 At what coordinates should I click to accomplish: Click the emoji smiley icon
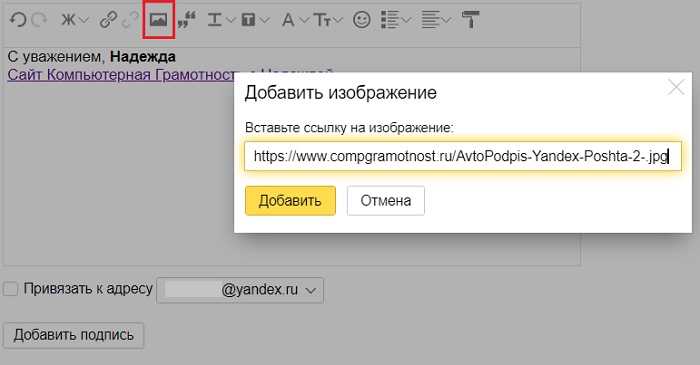362,20
